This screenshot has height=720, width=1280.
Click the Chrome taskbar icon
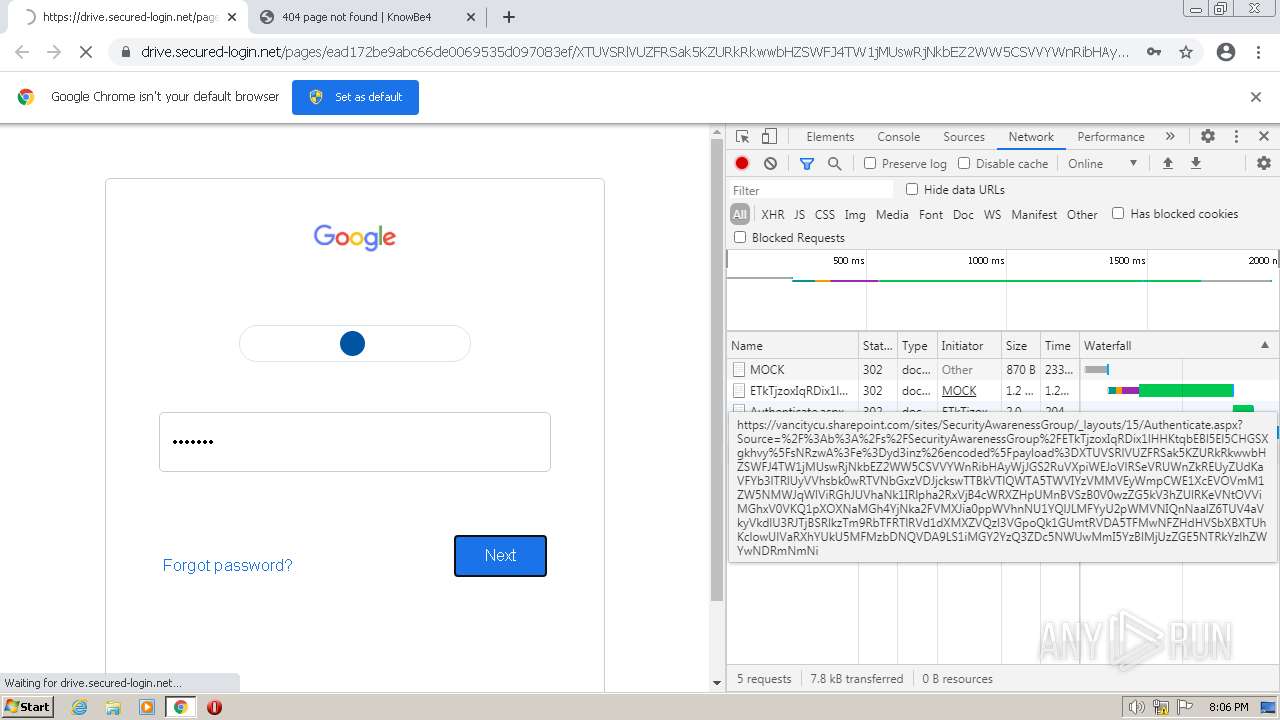point(181,707)
